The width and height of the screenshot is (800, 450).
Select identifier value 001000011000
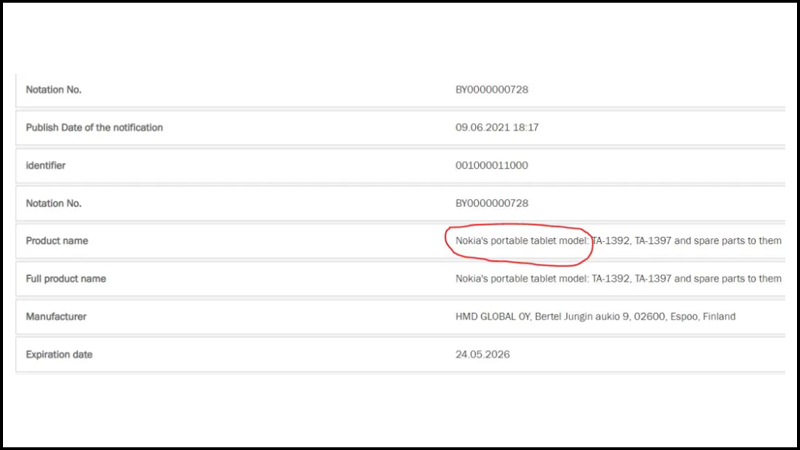pyautogui.click(x=492, y=165)
